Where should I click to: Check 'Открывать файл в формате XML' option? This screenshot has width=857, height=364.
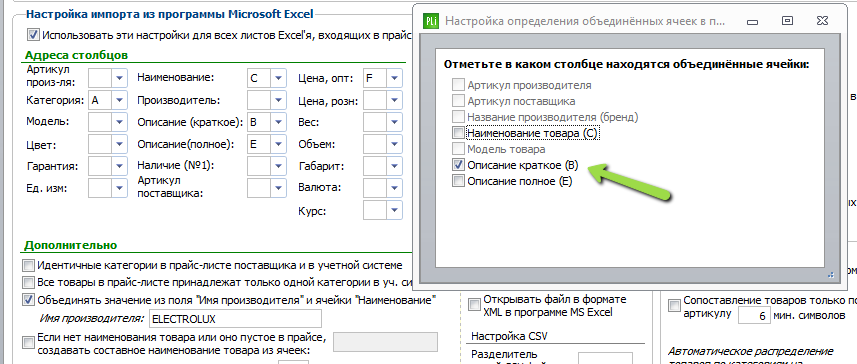point(475,303)
